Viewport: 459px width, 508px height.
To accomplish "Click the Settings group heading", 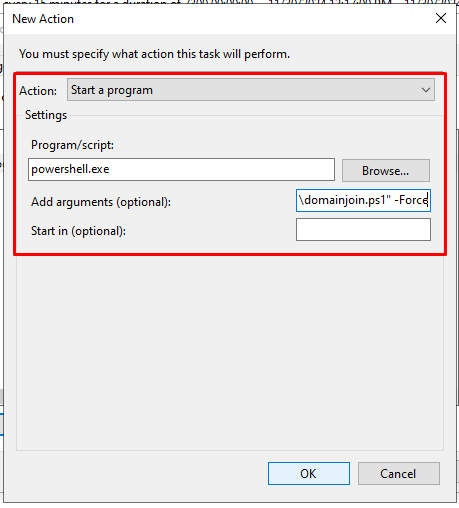I will [x=46, y=115].
